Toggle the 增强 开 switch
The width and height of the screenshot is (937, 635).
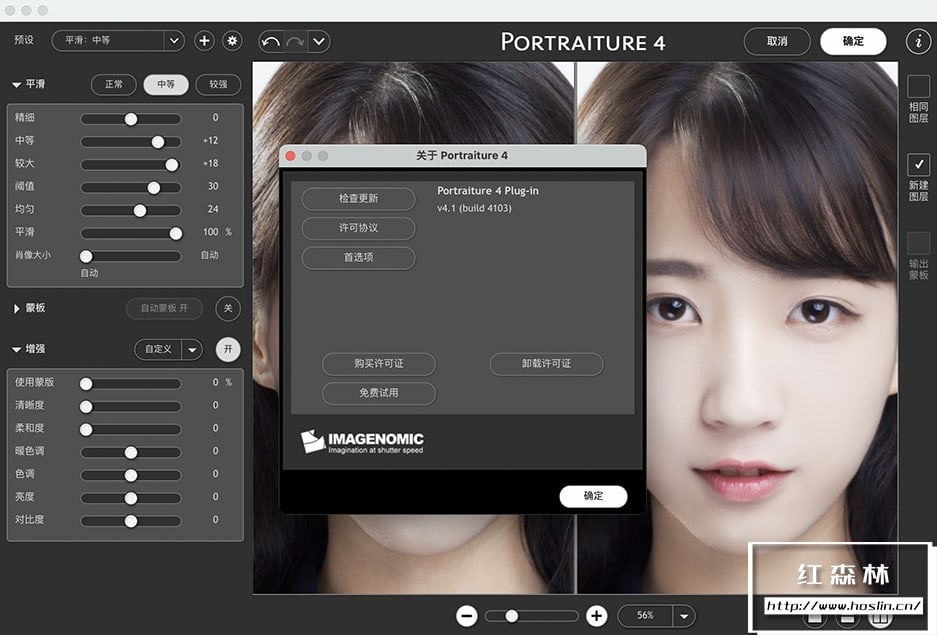pos(228,349)
